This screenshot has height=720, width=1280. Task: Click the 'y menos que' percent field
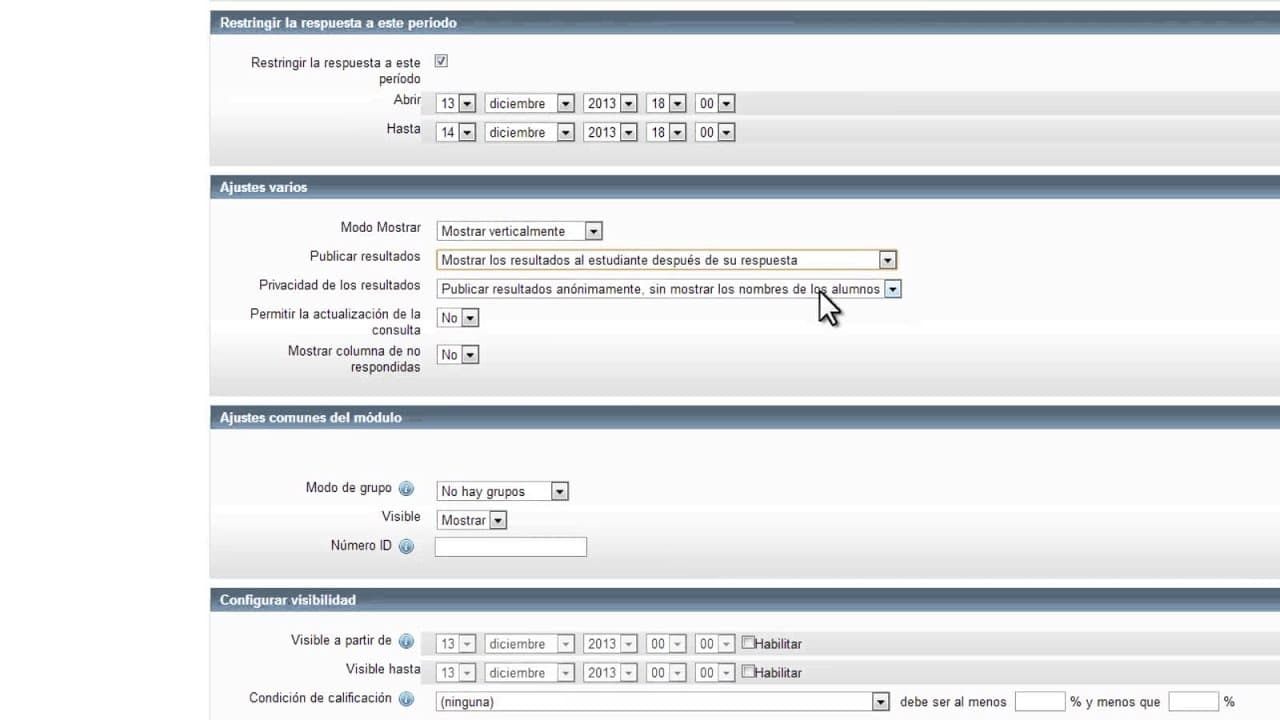1193,701
